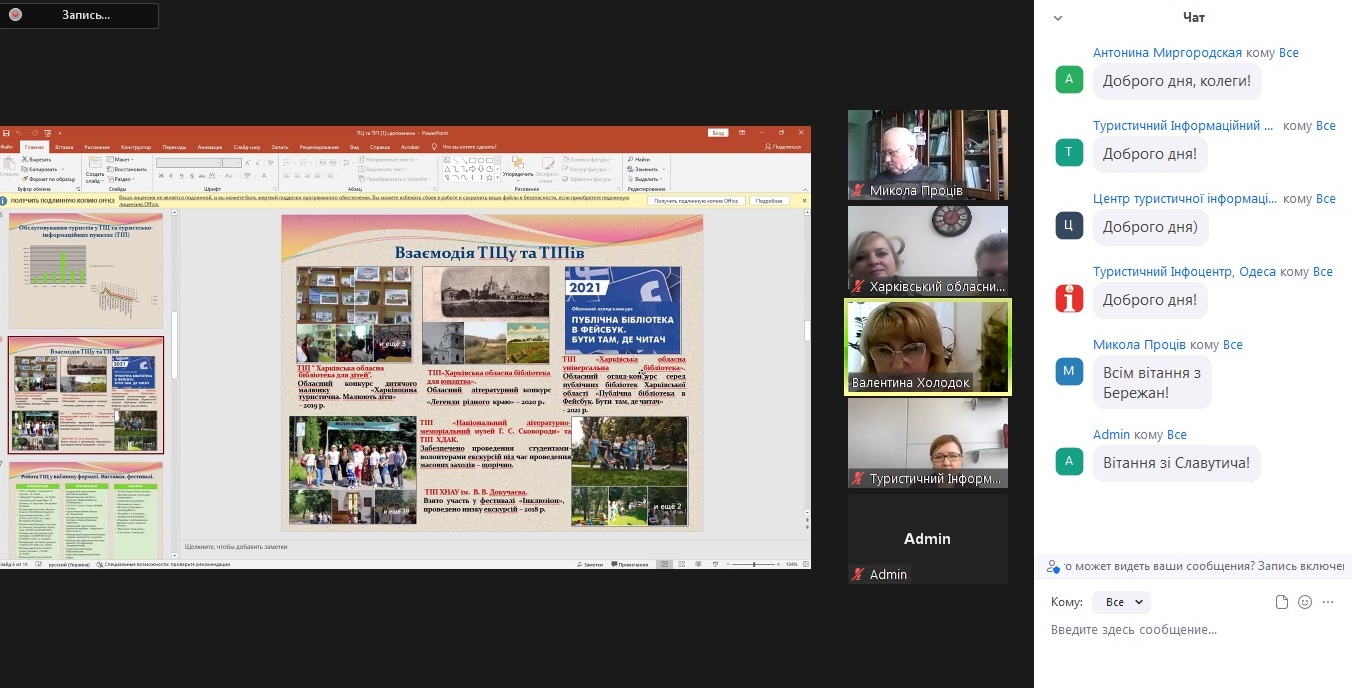Expand the 'Кому: Все' recipient dropdown
The width and height of the screenshot is (1352, 688).
pyautogui.click(x=1121, y=602)
